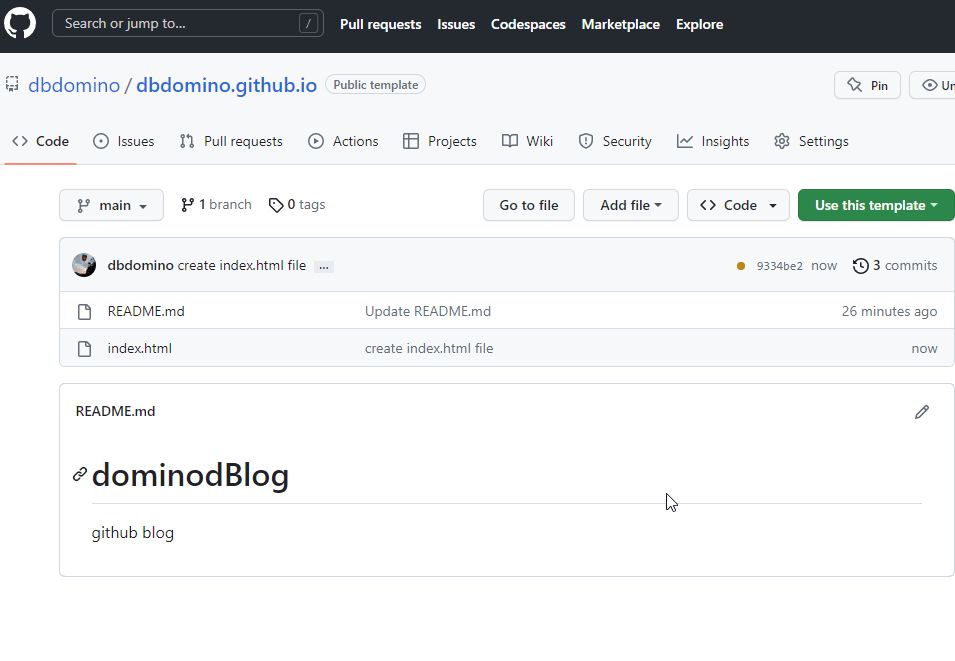
Task: Click the README.md panel header title
Action: 115,411
